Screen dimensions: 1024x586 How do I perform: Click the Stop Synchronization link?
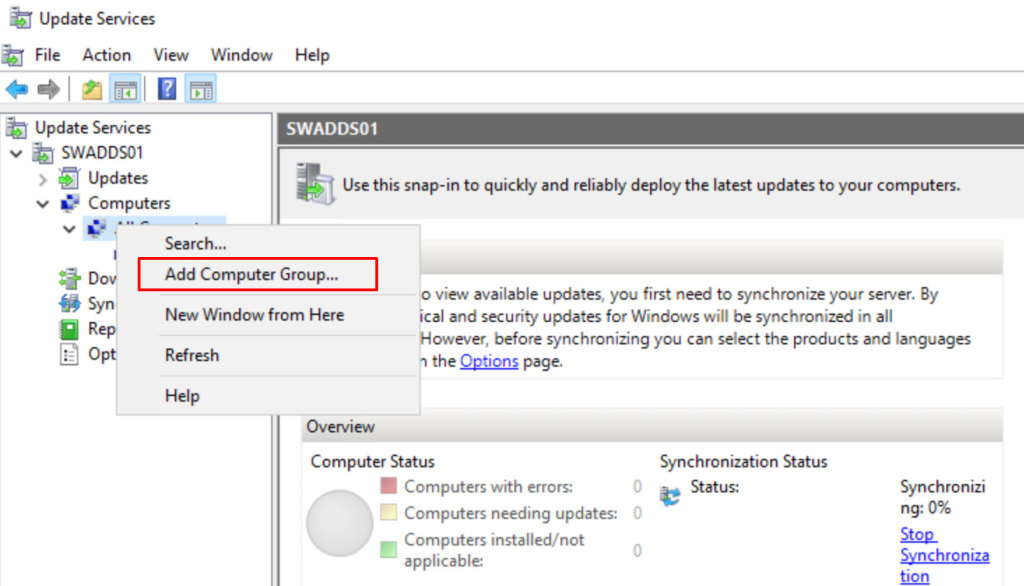(944, 555)
